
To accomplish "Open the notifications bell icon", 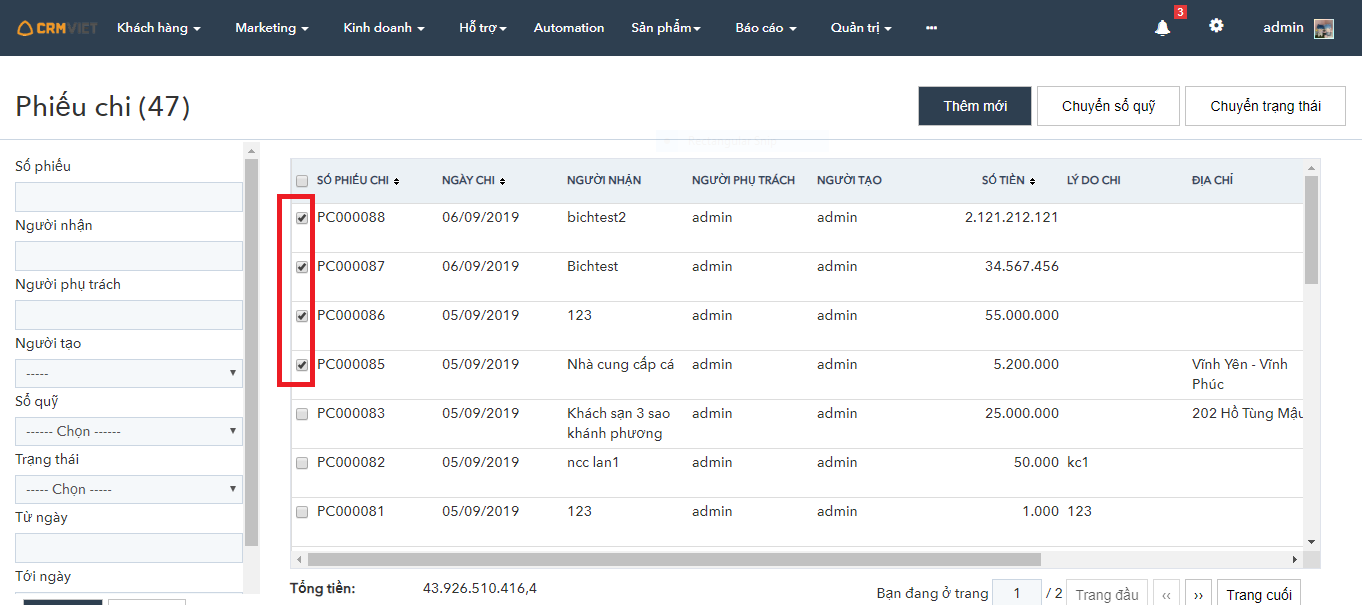I will tap(1162, 28).
